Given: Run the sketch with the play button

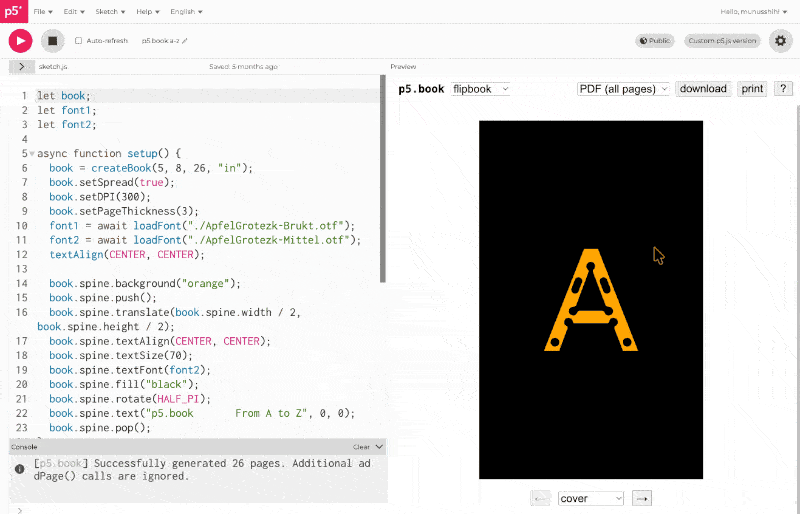Looking at the screenshot, I should click(20, 41).
